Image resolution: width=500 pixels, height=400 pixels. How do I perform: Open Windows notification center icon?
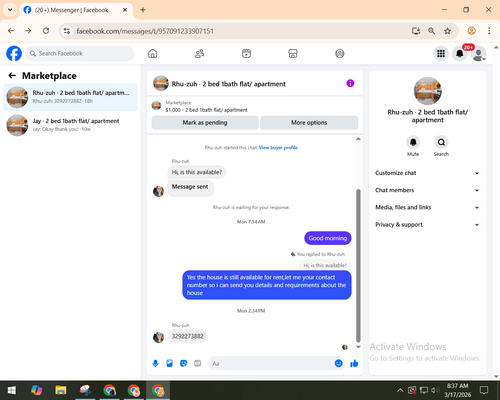tap(484, 390)
